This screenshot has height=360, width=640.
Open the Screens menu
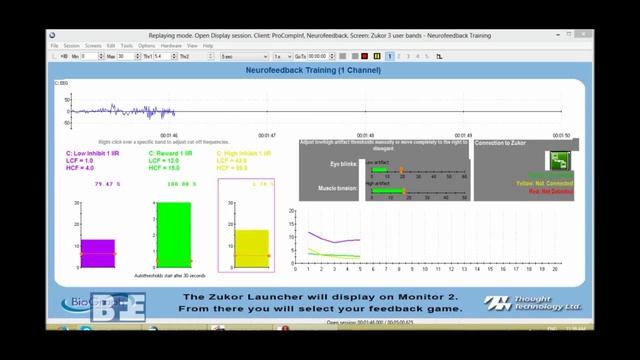coord(93,46)
